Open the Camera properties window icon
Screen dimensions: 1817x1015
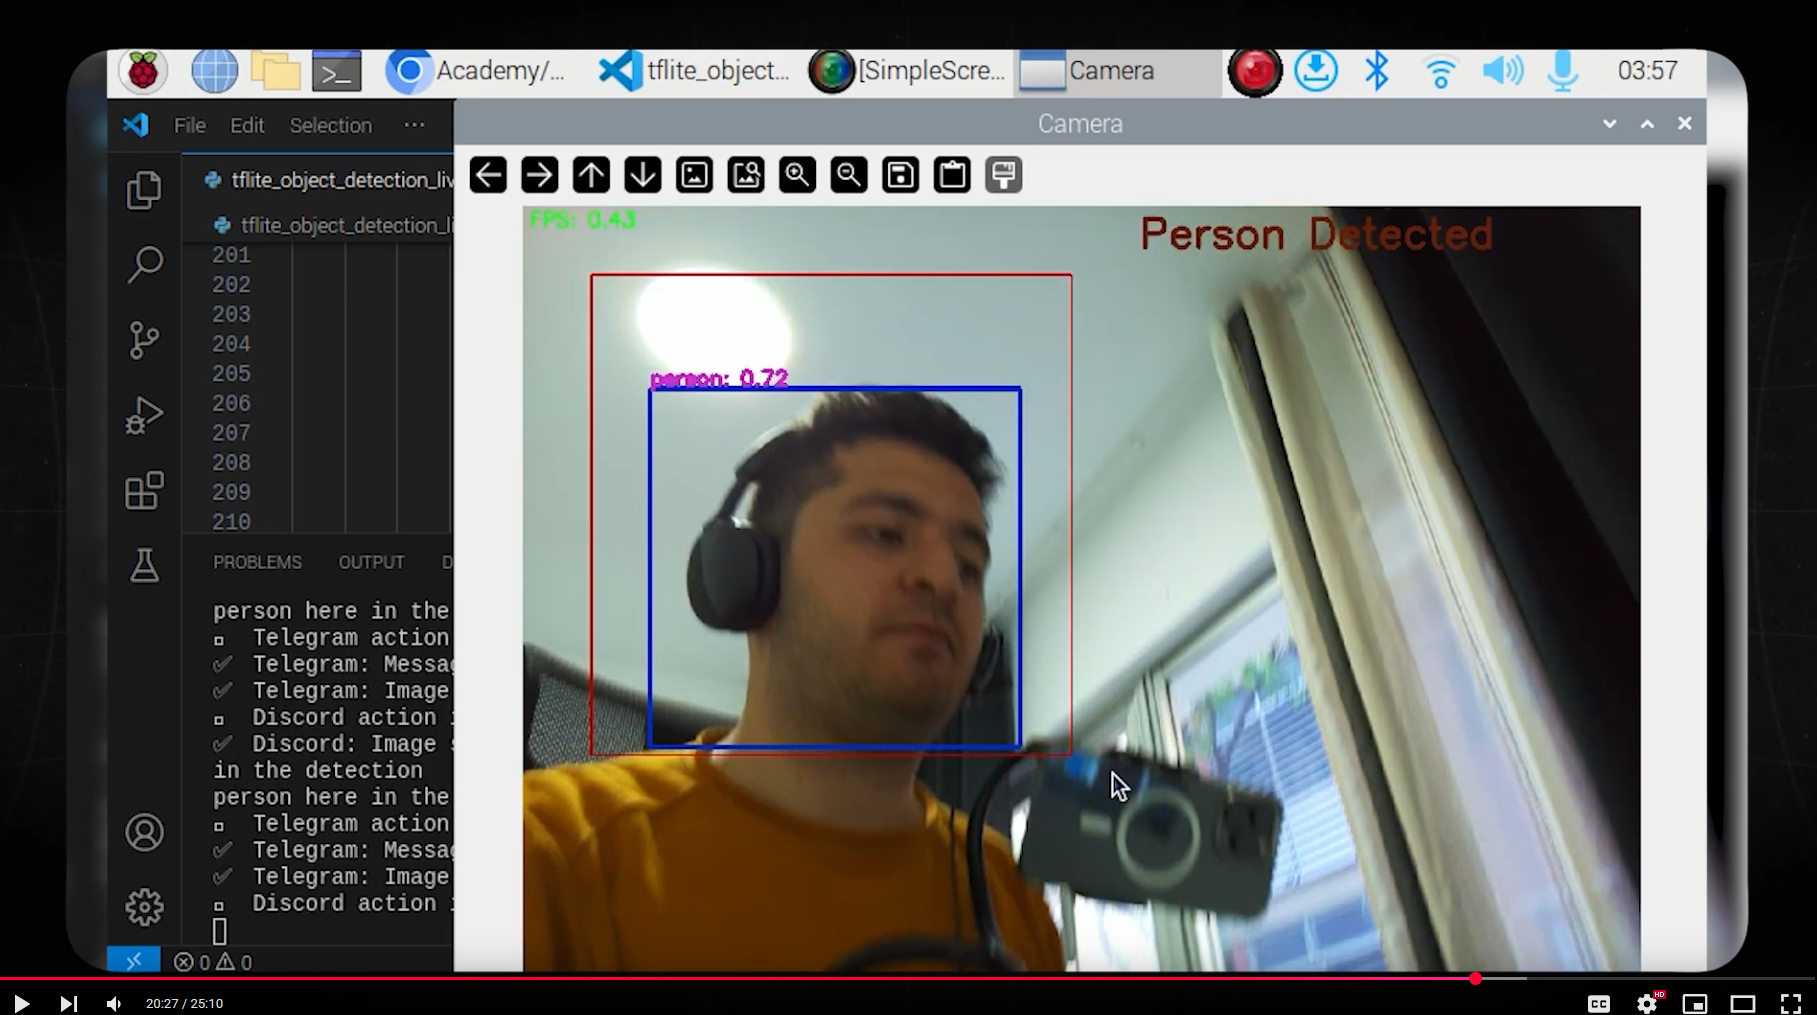click(x=1003, y=175)
